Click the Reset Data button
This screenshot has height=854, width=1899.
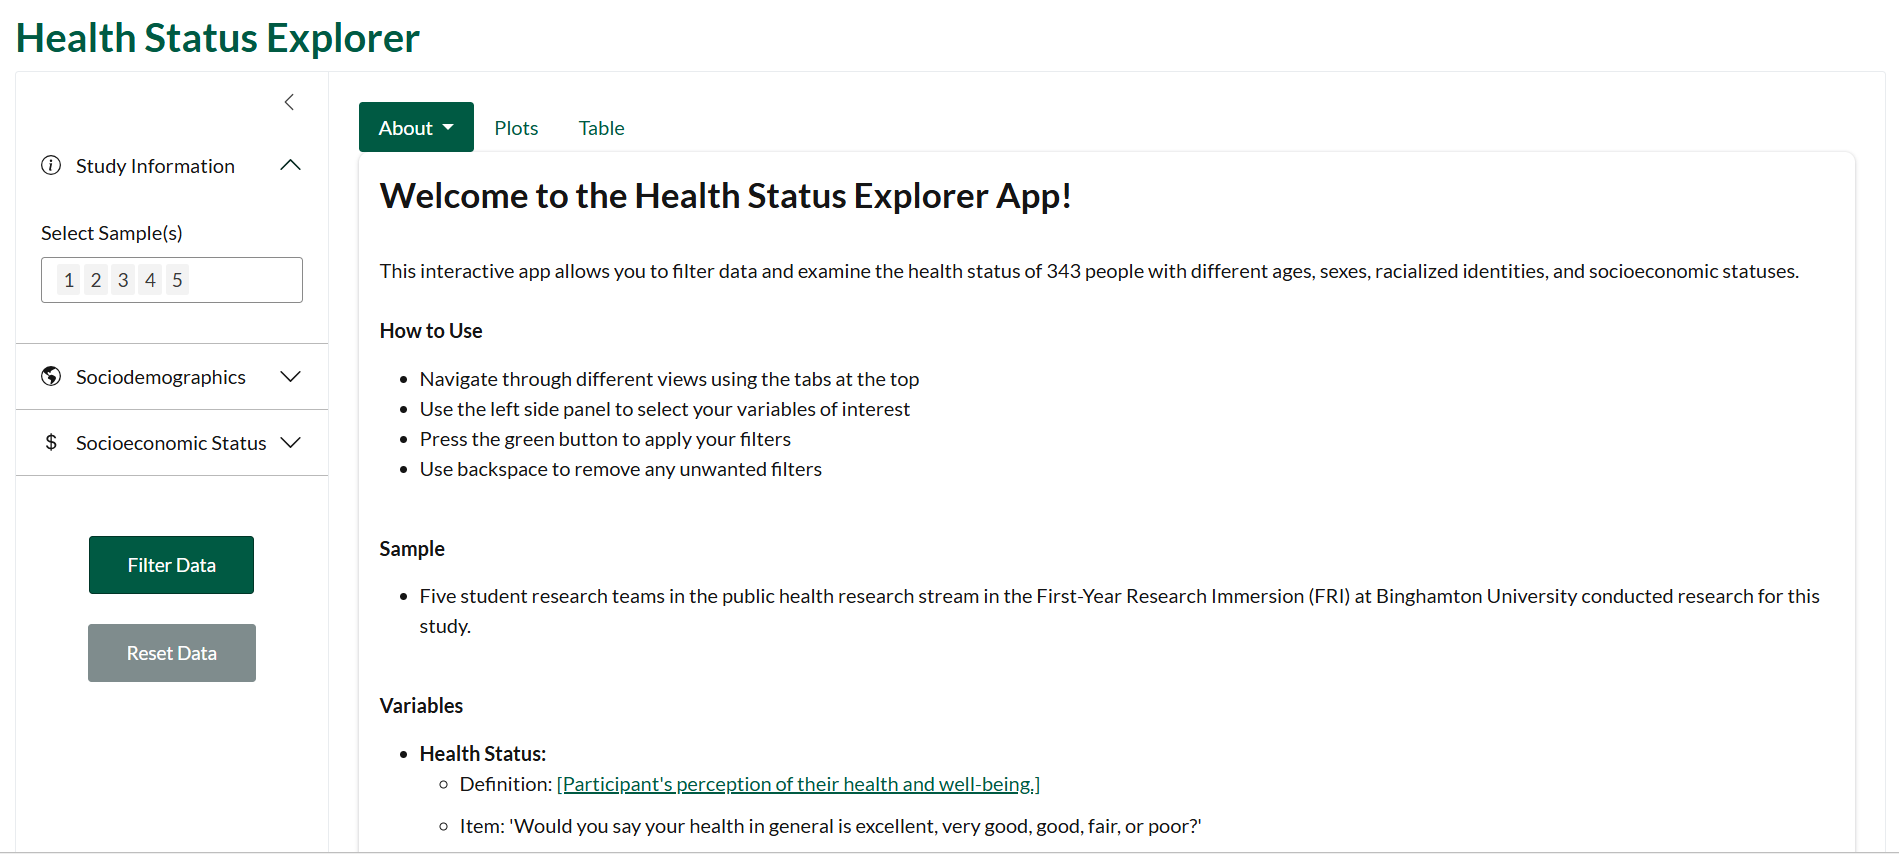(x=171, y=653)
